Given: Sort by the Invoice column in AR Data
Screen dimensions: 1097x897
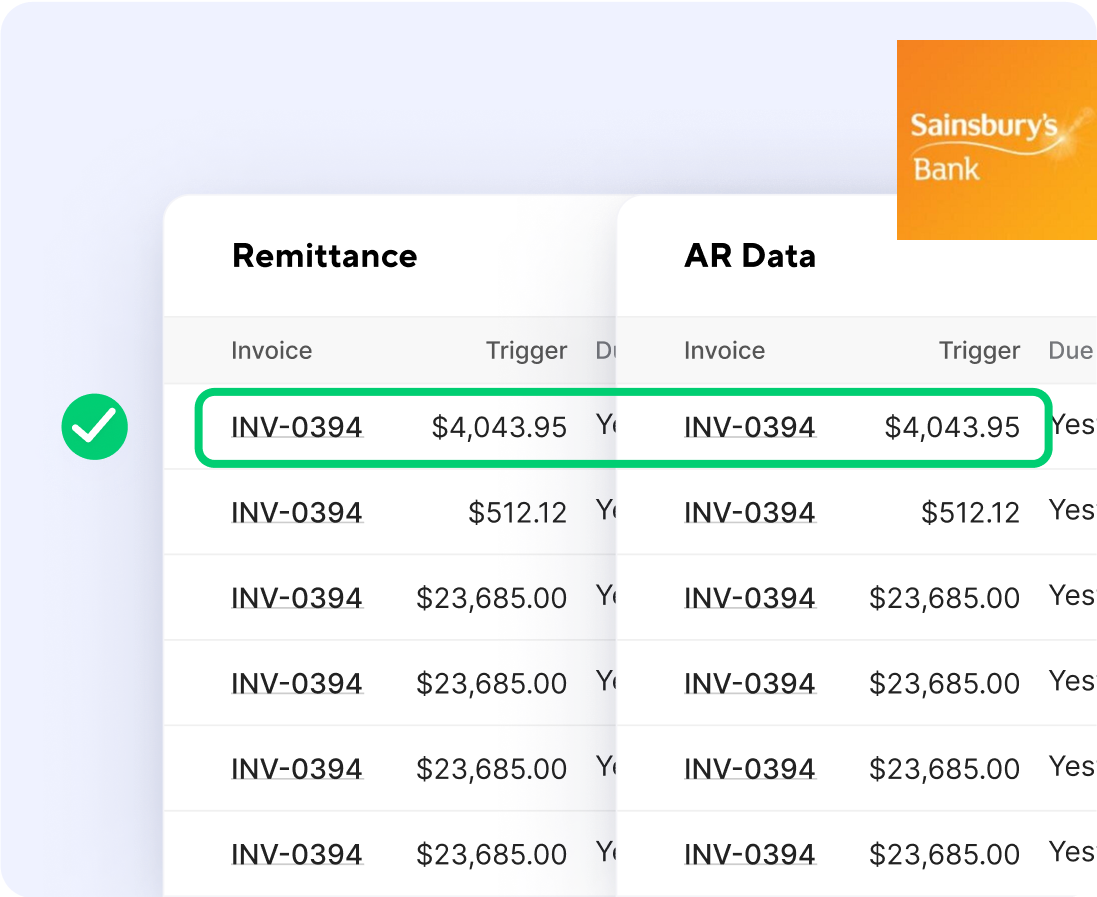Looking at the screenshot, I should [x=724, y=351].
